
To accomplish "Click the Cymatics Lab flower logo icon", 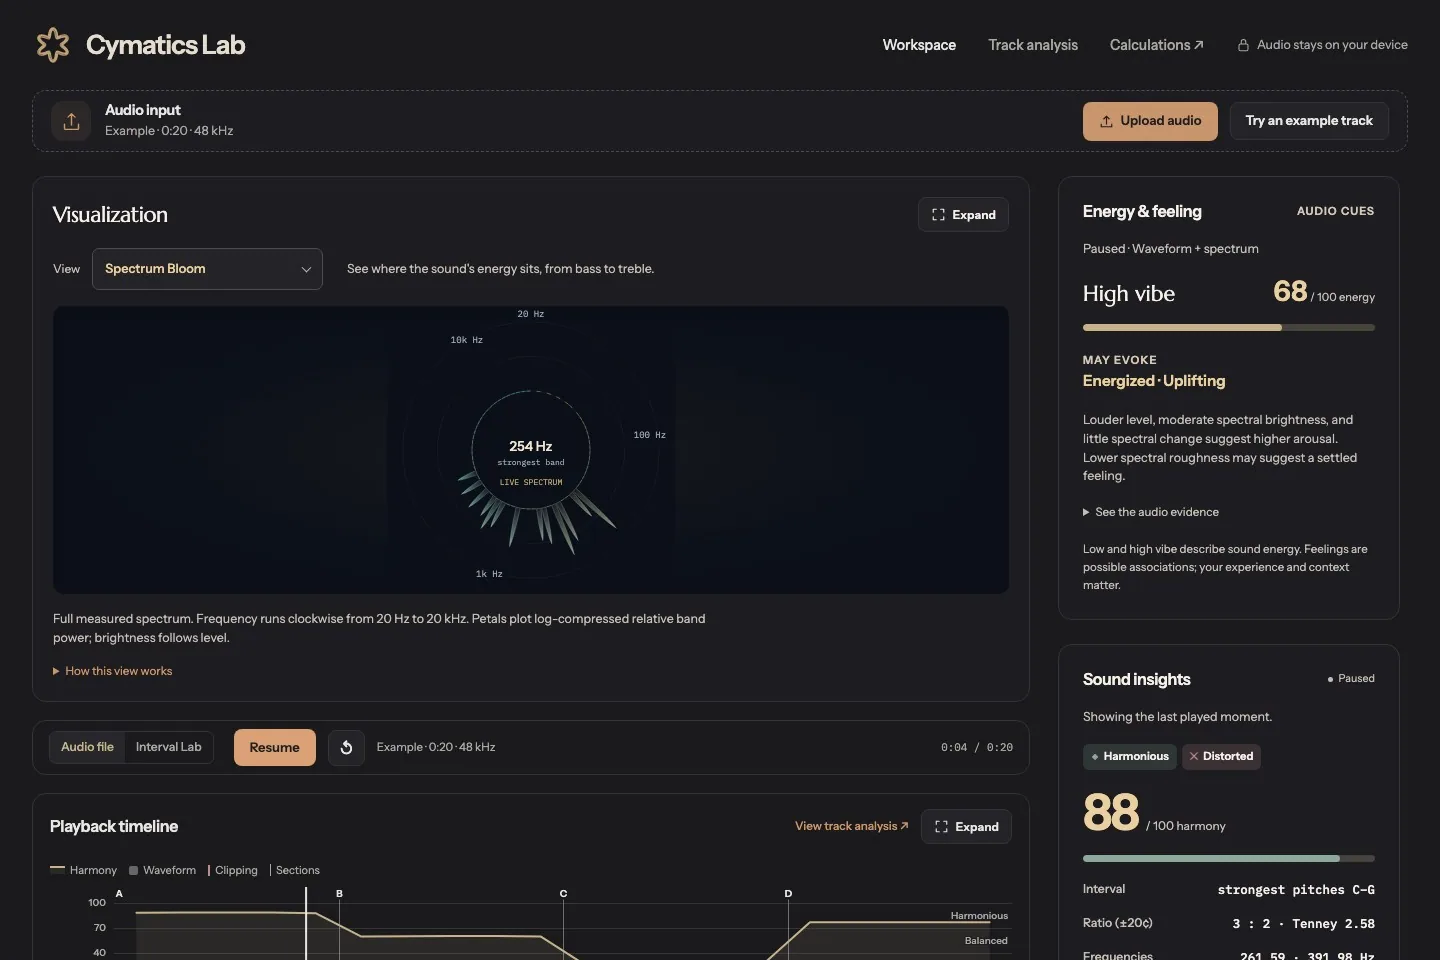I will coord(53,45).
